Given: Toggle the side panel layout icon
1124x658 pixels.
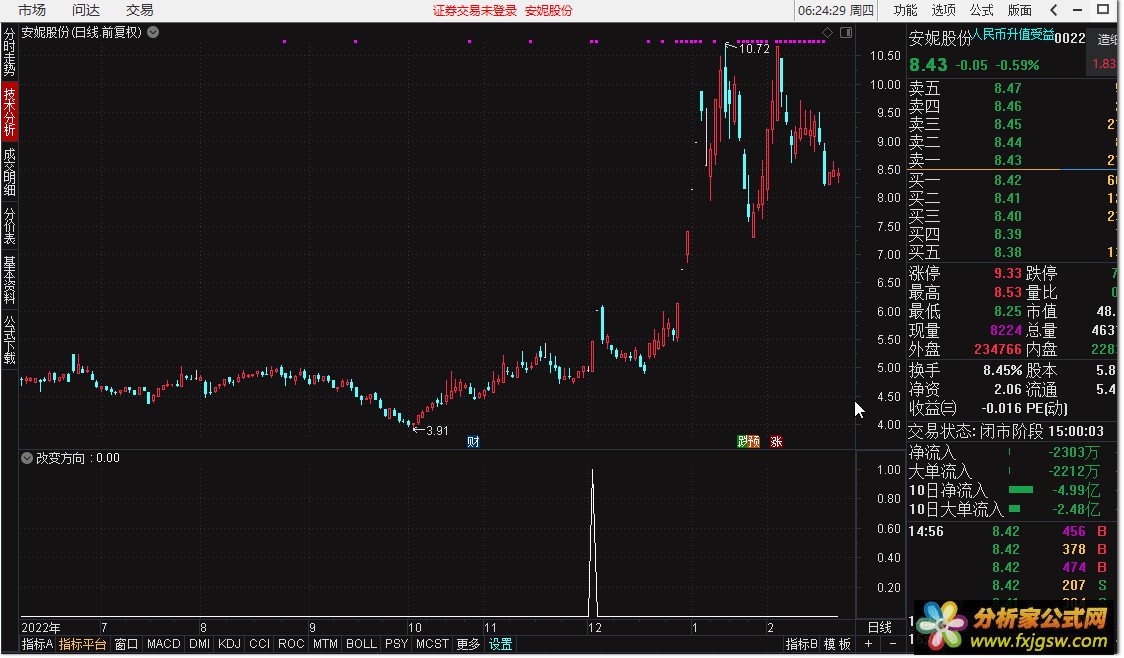Looking at the screenshot, I should pyautogui.click(x=846, y=32).
